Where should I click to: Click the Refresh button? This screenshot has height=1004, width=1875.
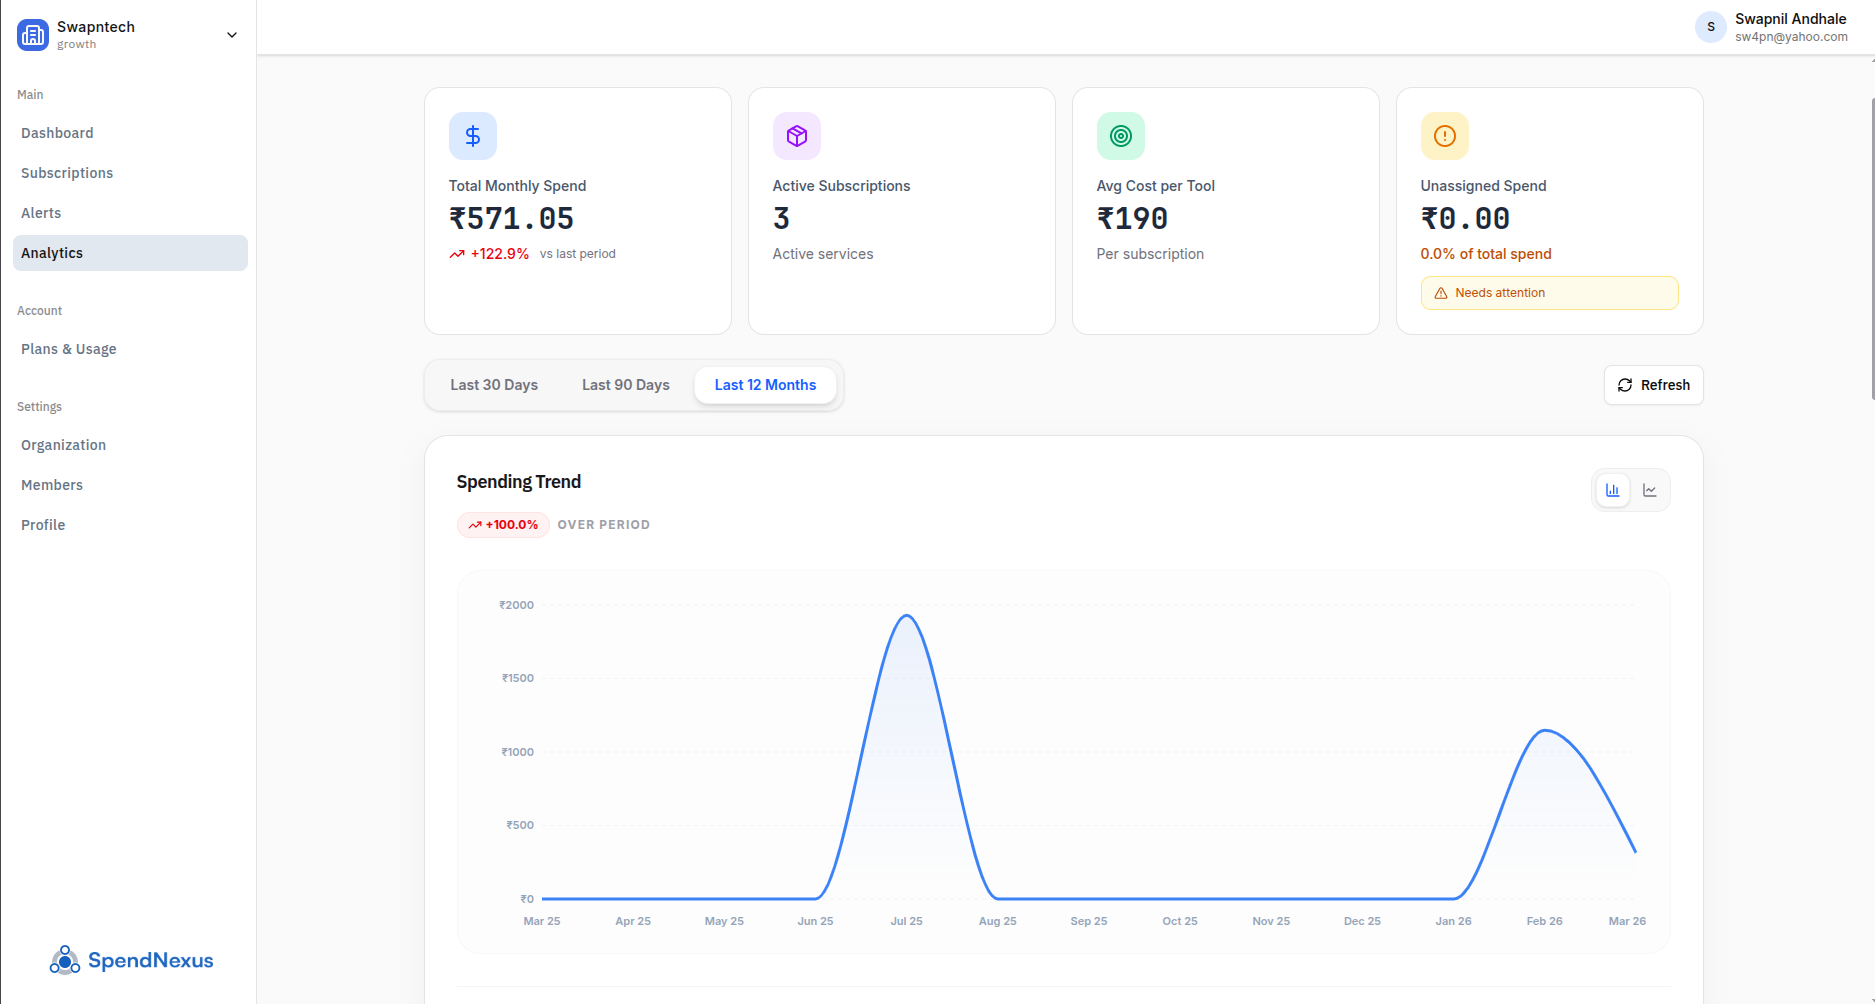pos(1653,385)
